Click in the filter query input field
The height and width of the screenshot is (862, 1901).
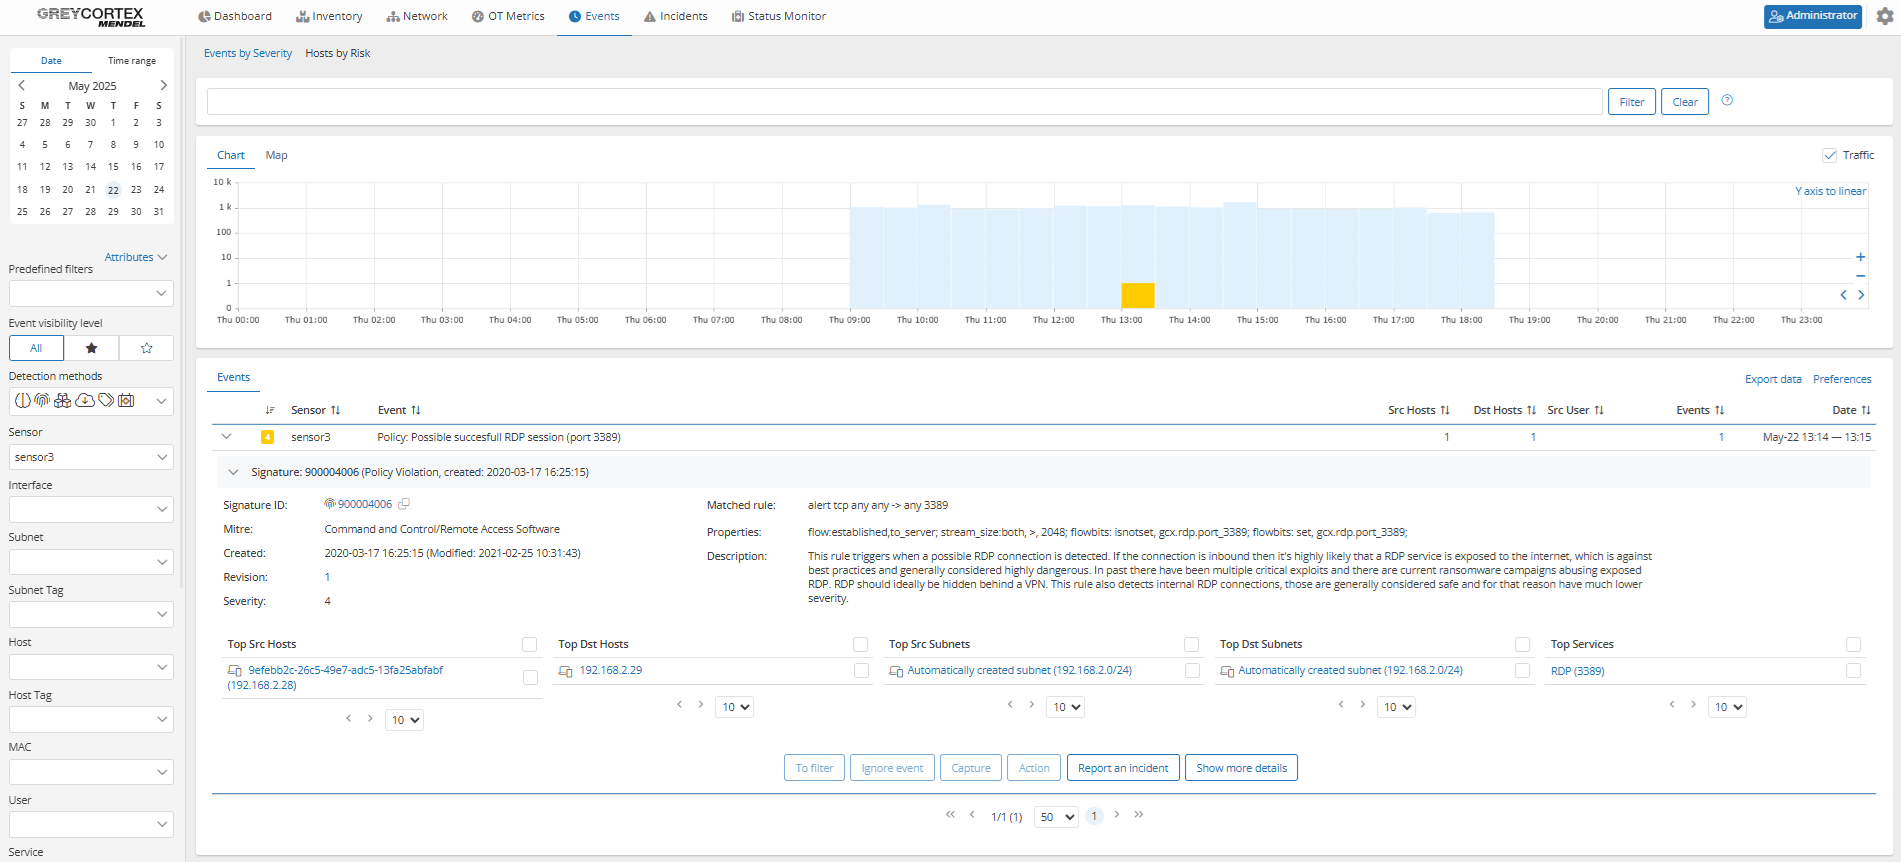[x=904, y=102]
